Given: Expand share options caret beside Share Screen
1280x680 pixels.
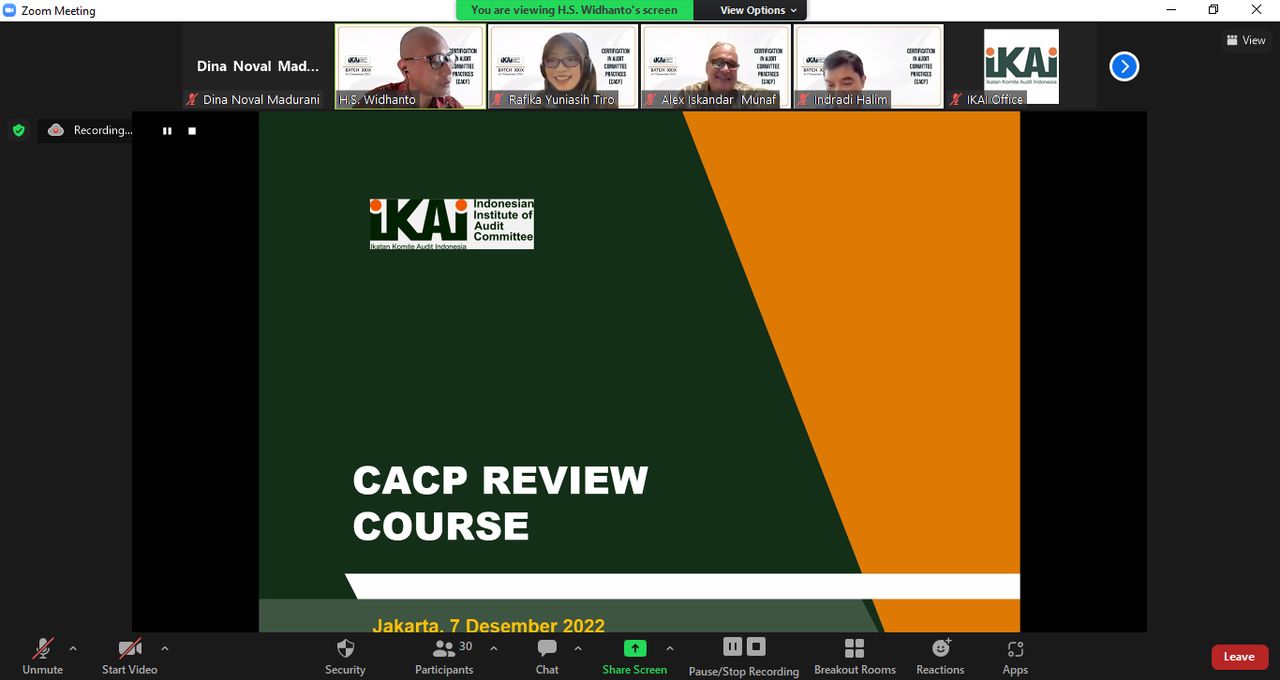Looking at the screenshot, I should [x=670, y=649].
